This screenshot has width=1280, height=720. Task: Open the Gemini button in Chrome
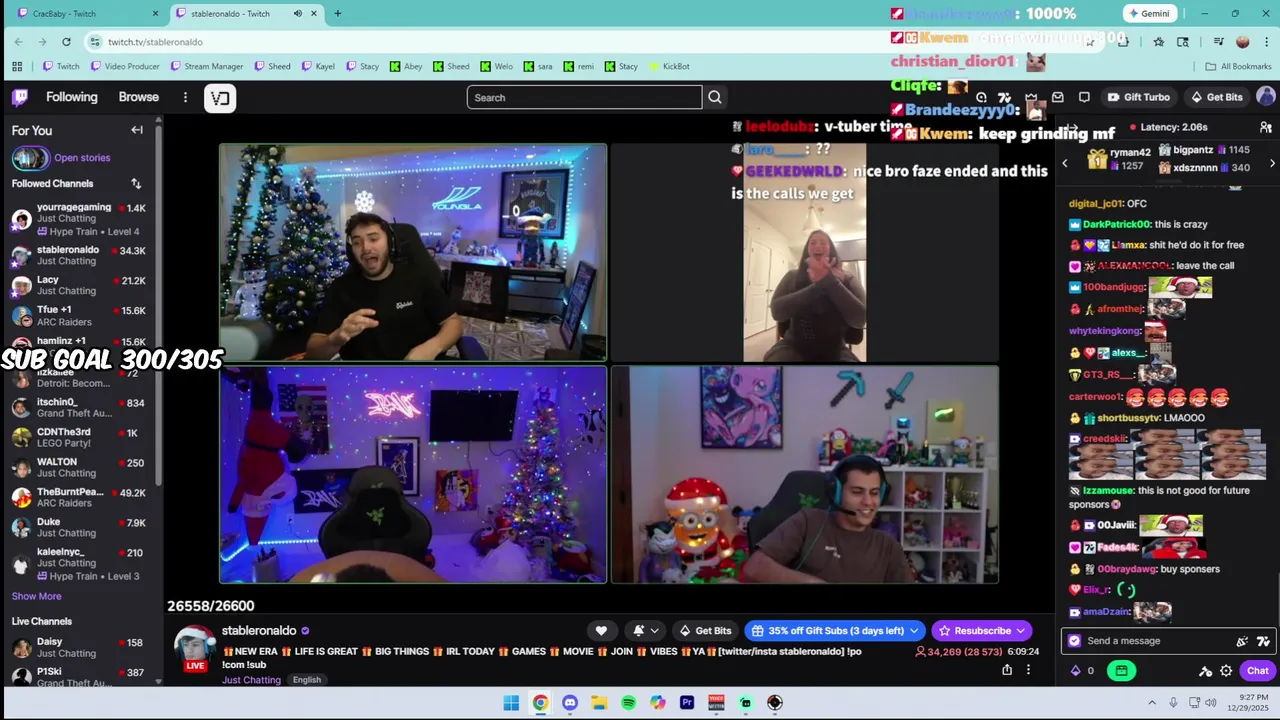(x=1148, y=14)
